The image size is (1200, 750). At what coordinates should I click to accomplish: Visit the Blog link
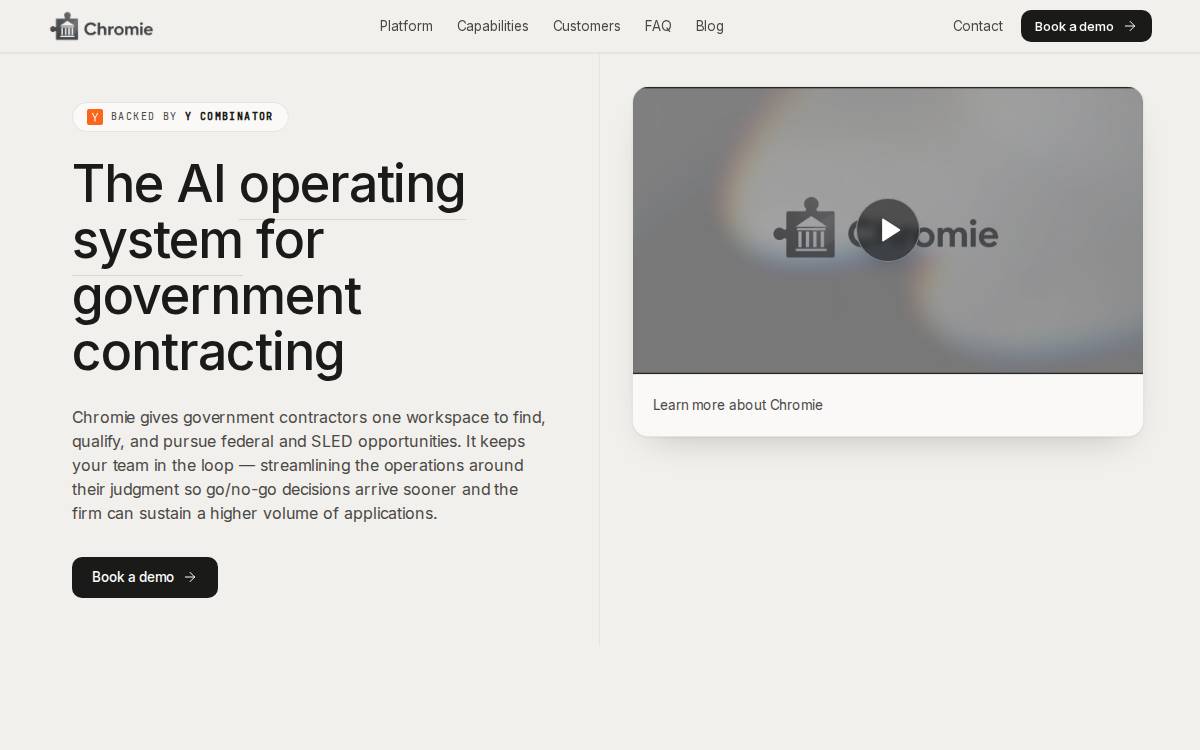tap(710, 26)
